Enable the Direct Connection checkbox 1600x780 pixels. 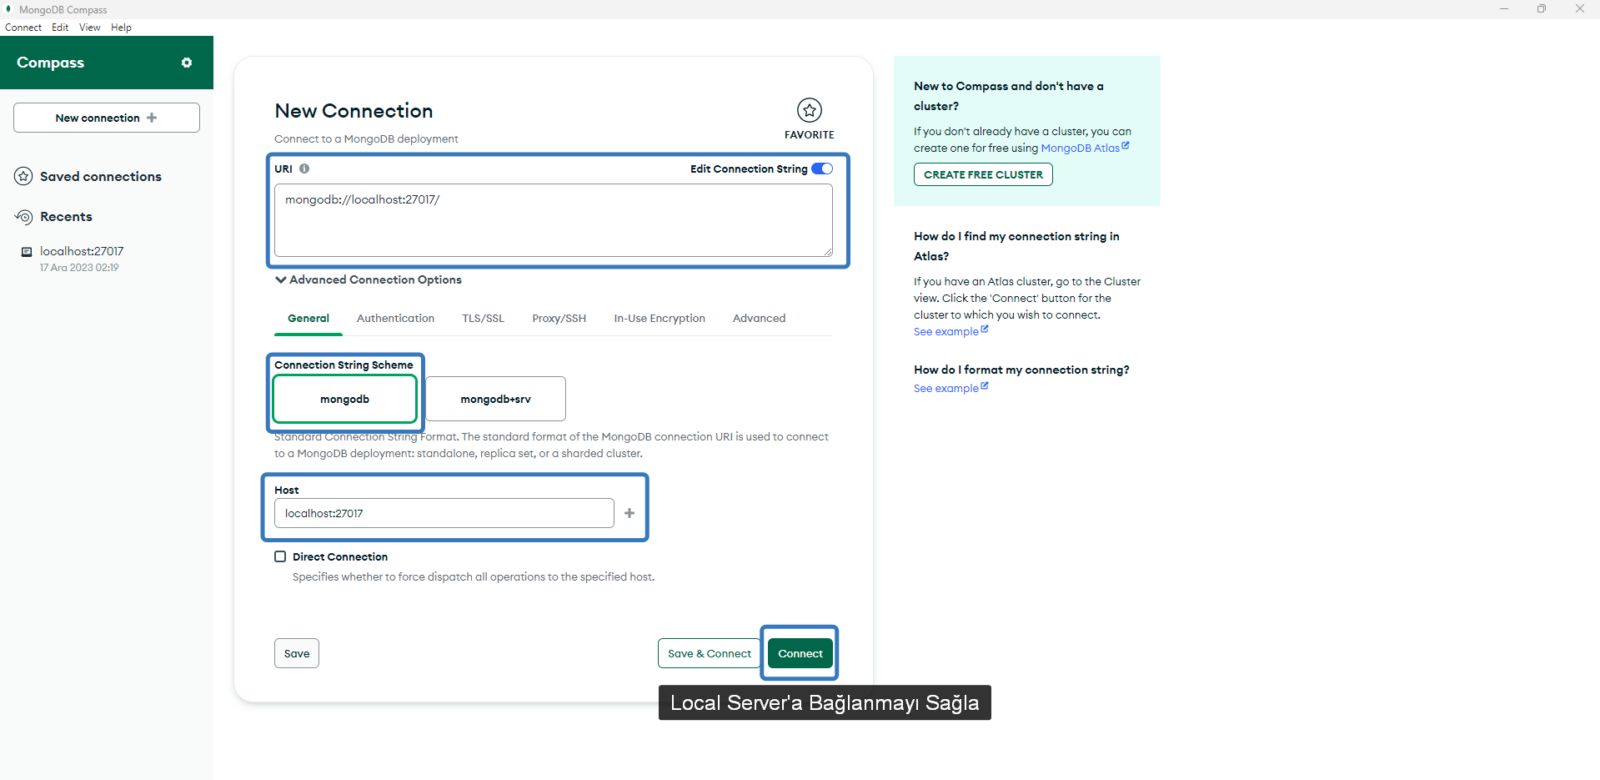point(281,557)
